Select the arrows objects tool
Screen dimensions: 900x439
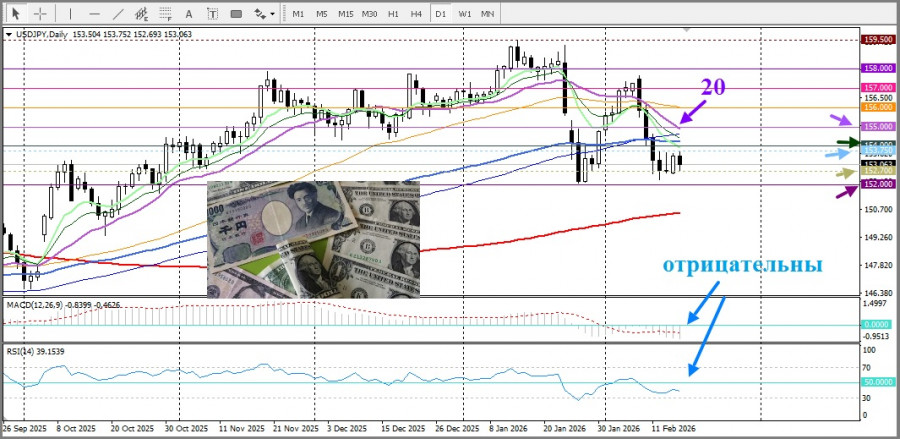pos(259,13)
